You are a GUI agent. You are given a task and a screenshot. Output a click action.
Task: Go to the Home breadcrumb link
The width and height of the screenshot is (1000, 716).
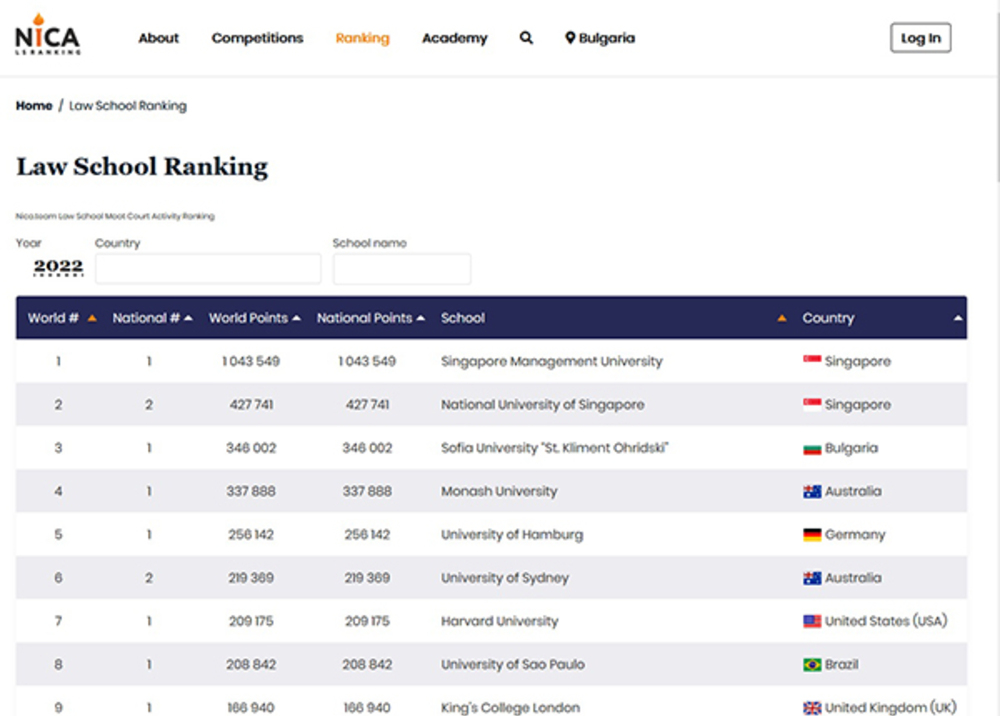pyautogui.click(x=34, y=106)
